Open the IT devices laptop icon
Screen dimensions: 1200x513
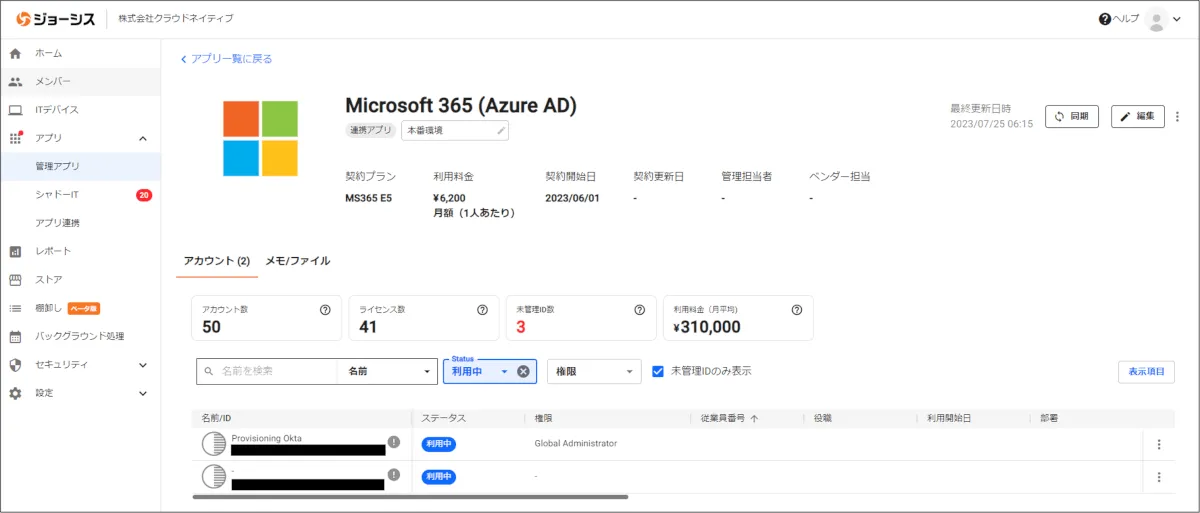click(15, 110)
